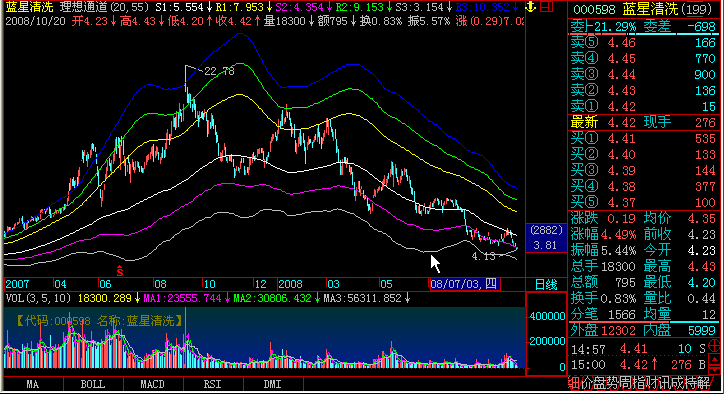Click the up arrow beside the tick list
724x394 pixels.
714,358
